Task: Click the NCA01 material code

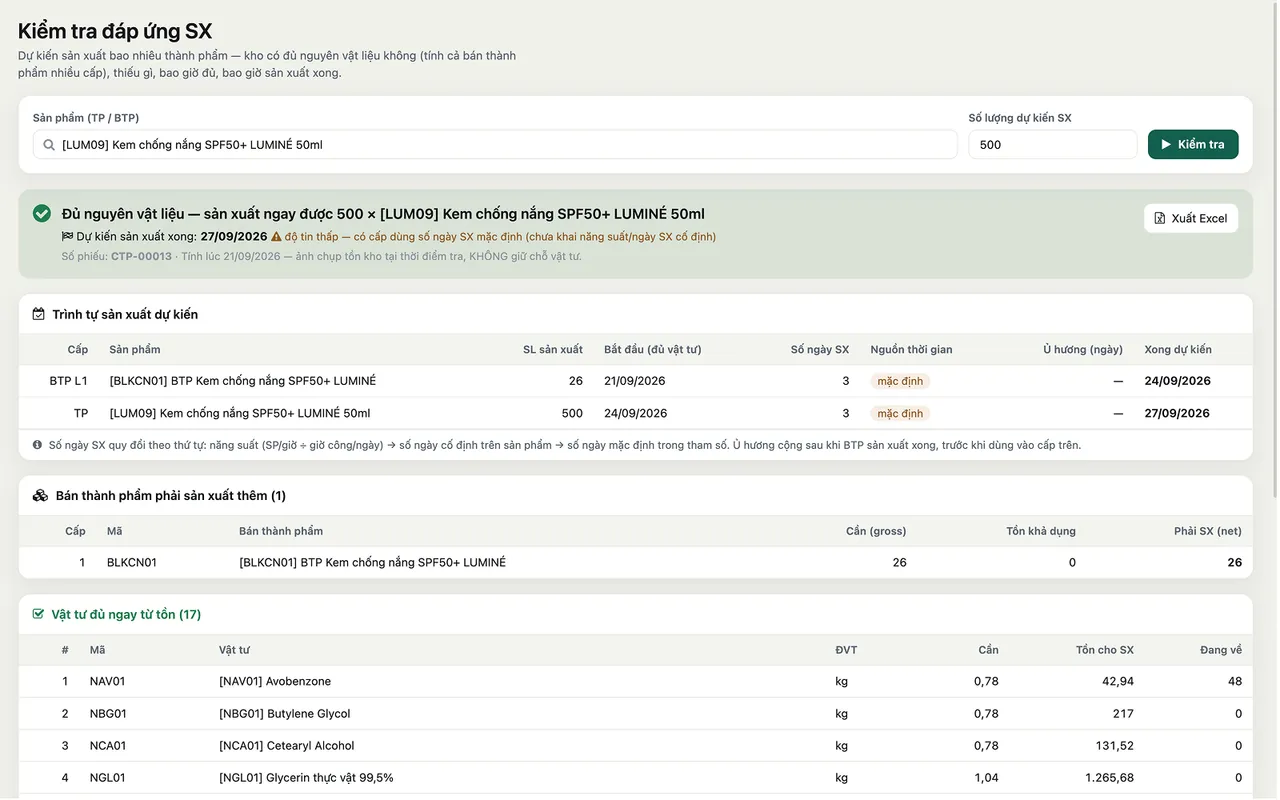Action: 108,746
